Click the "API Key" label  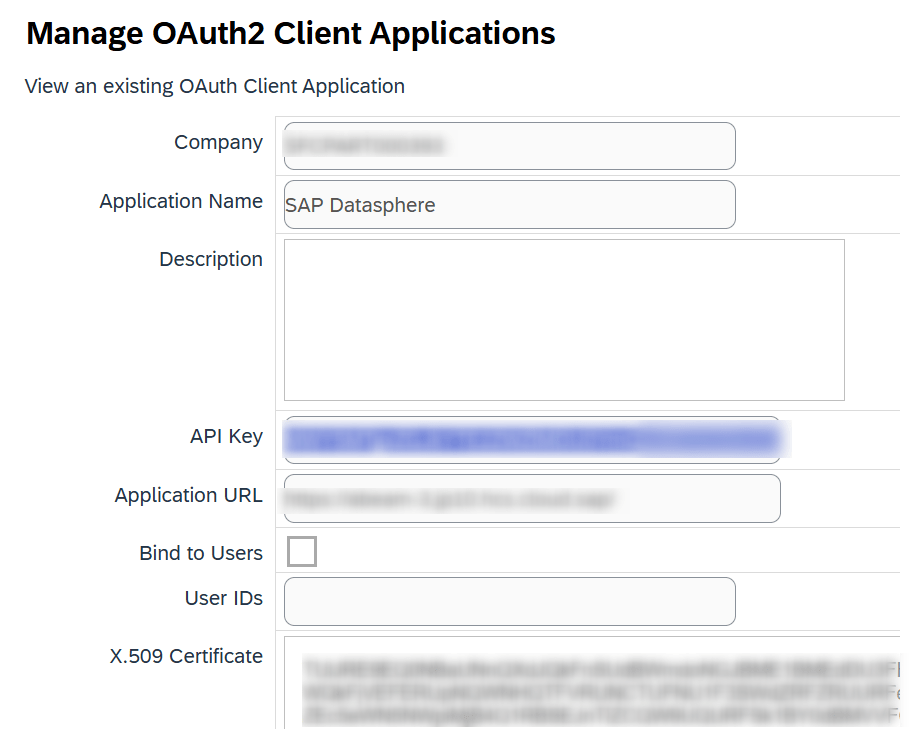[226, 436]
